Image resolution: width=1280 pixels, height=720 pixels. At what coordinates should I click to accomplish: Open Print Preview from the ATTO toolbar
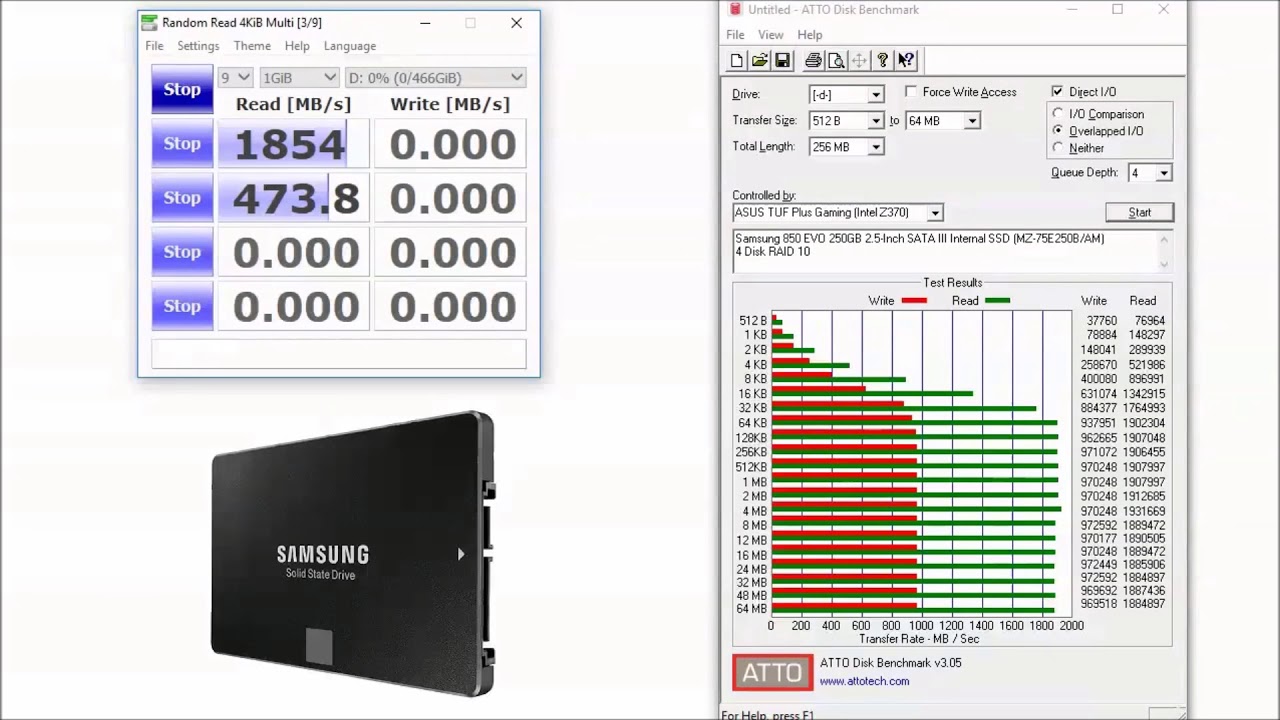(836, 61)
